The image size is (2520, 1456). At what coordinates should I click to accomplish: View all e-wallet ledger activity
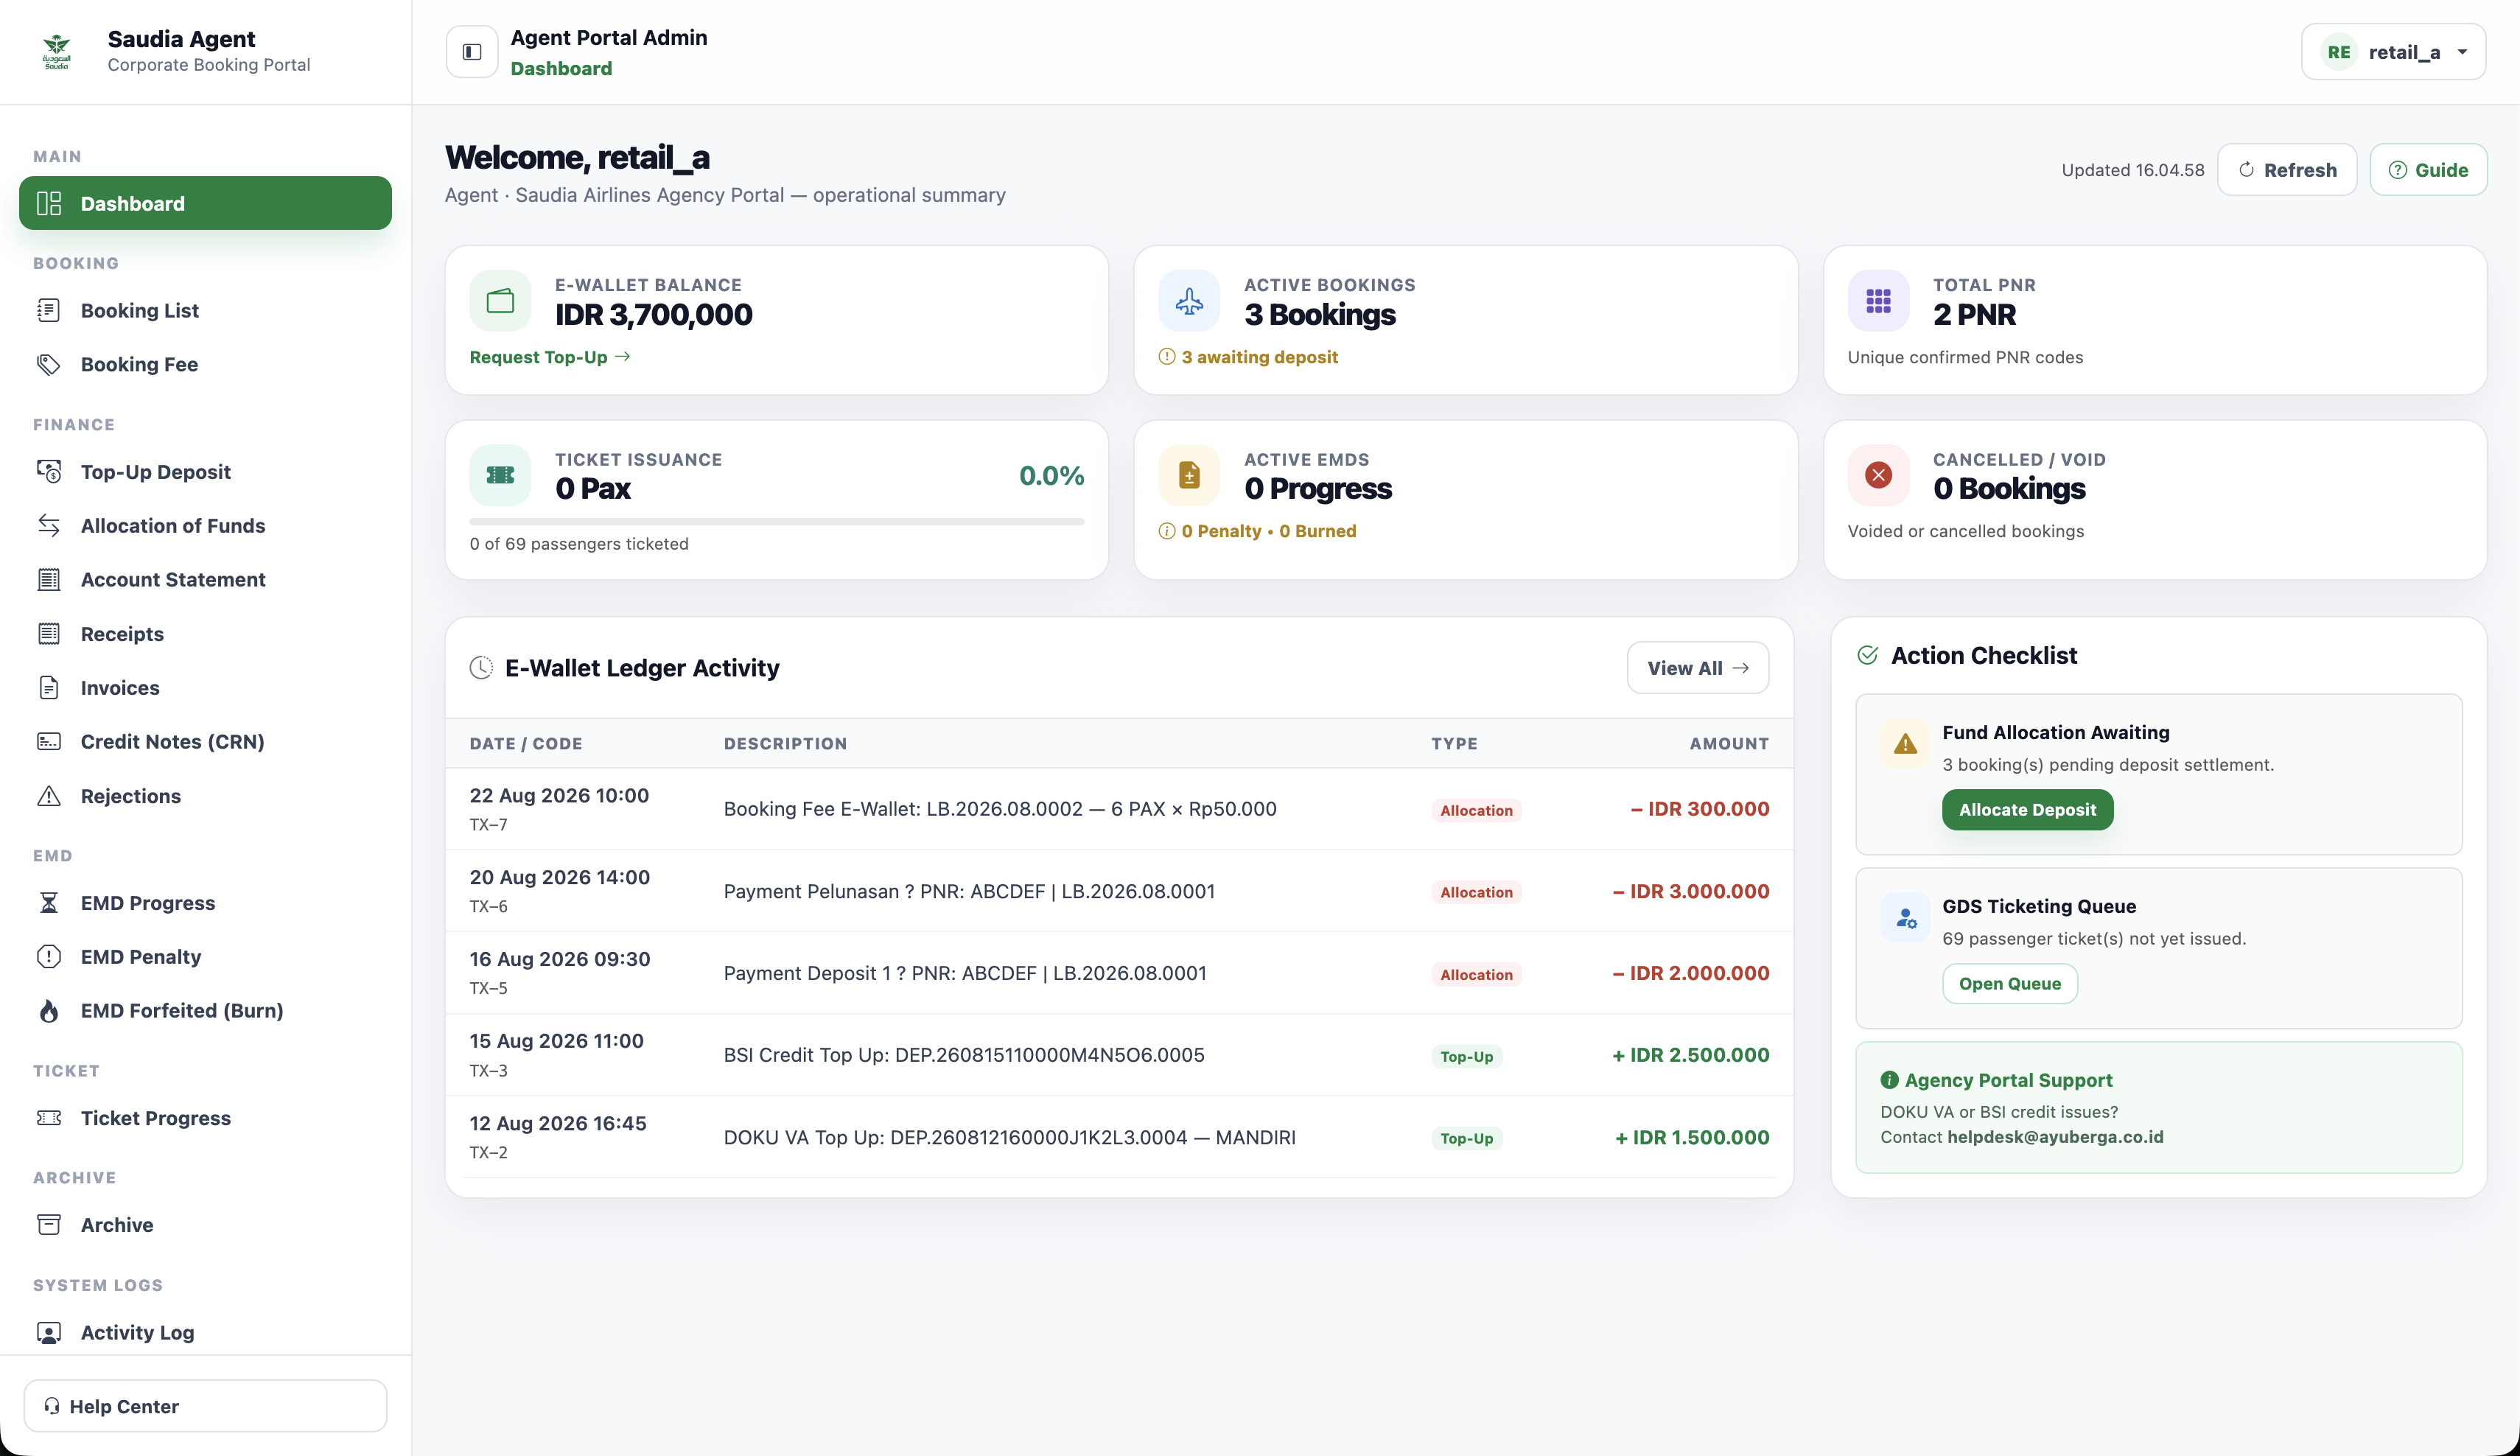(1698, 668)
